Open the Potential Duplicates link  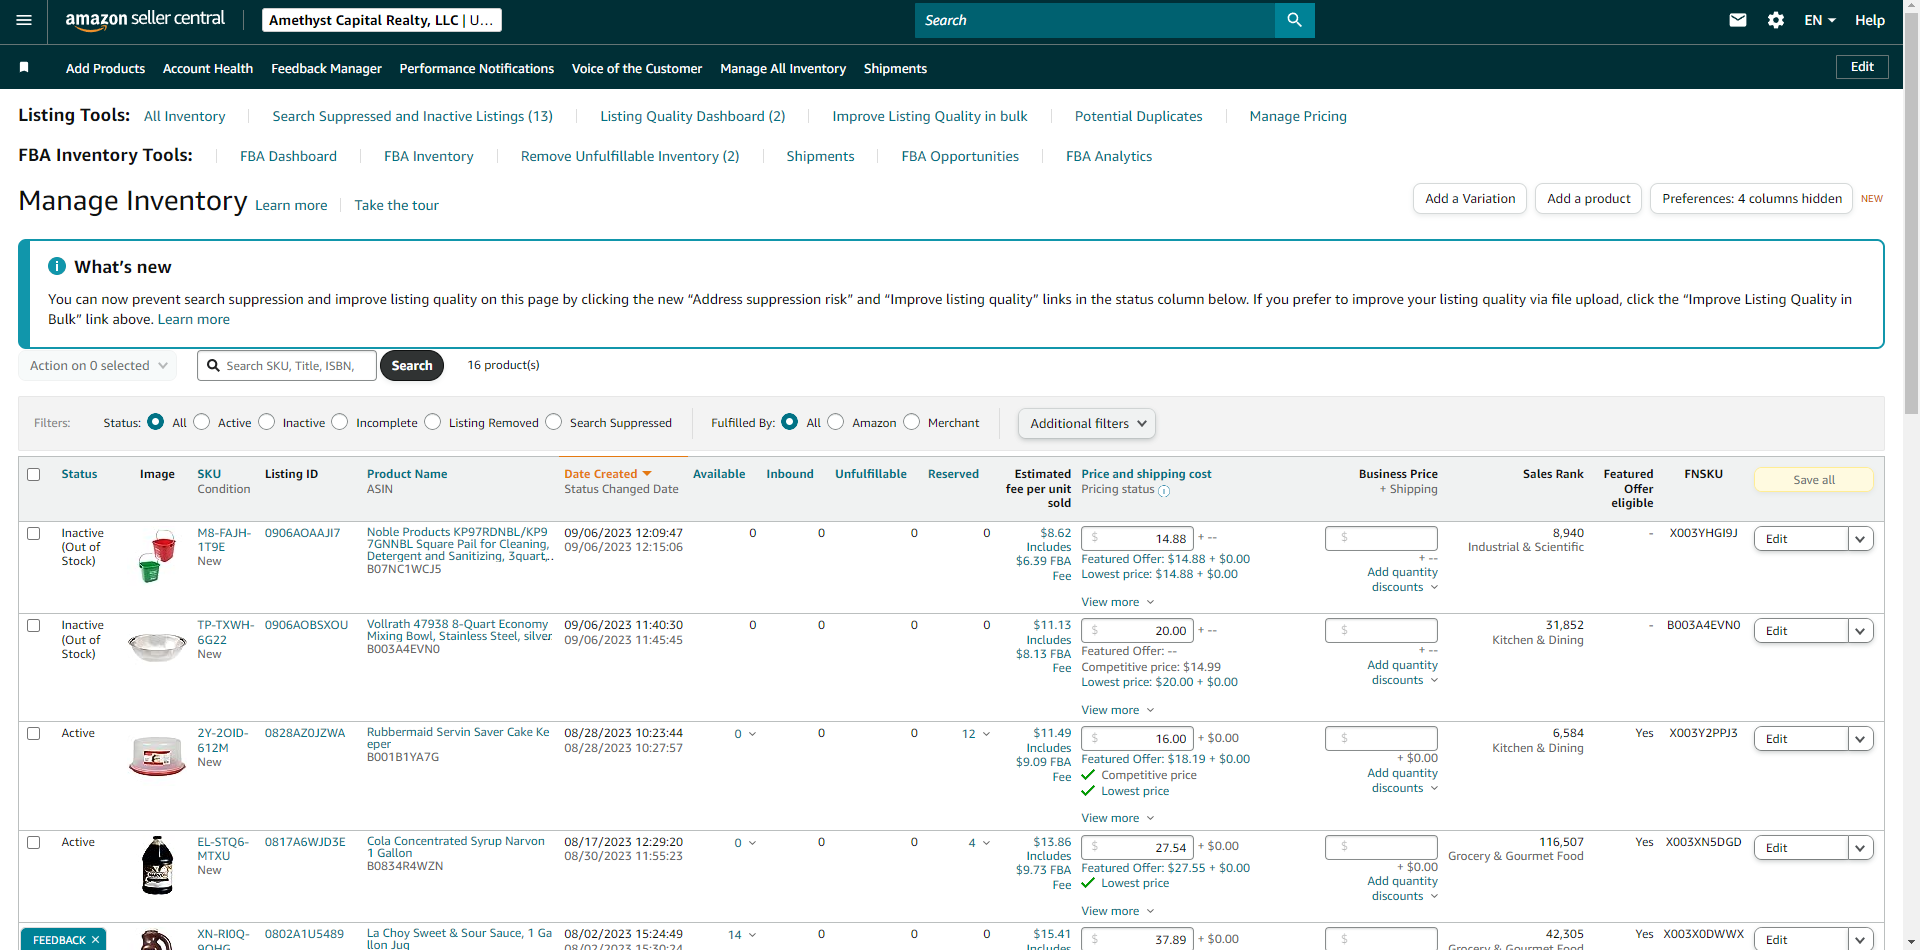pos(1138,116)
